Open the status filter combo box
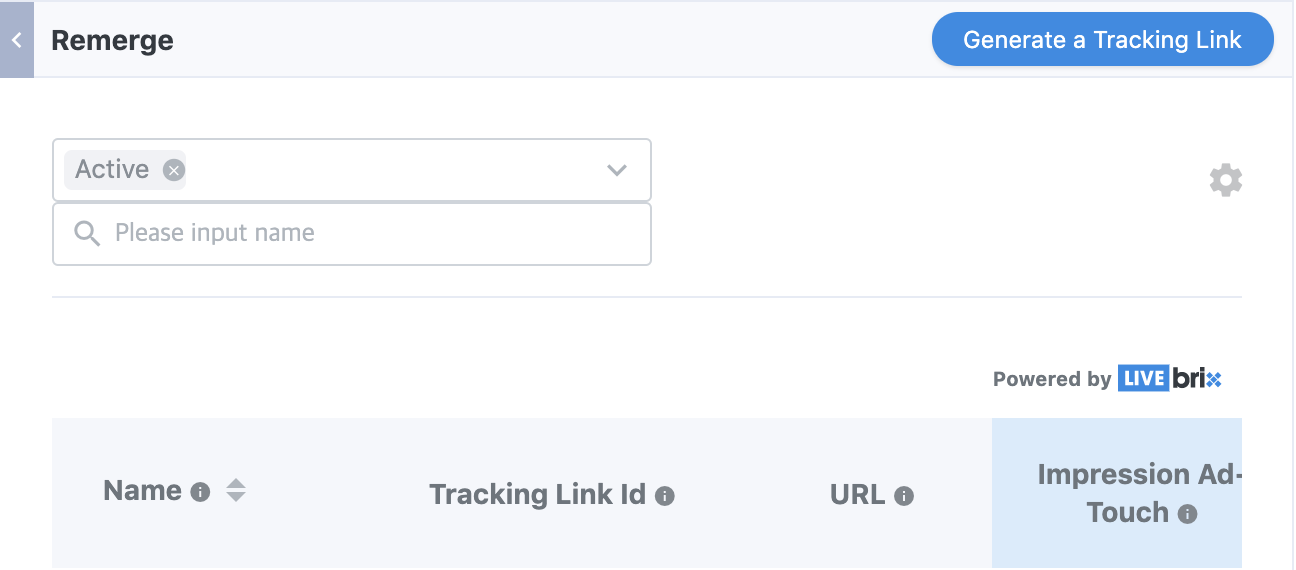This screenshot has height=570, width=1296. click(352, 170)
